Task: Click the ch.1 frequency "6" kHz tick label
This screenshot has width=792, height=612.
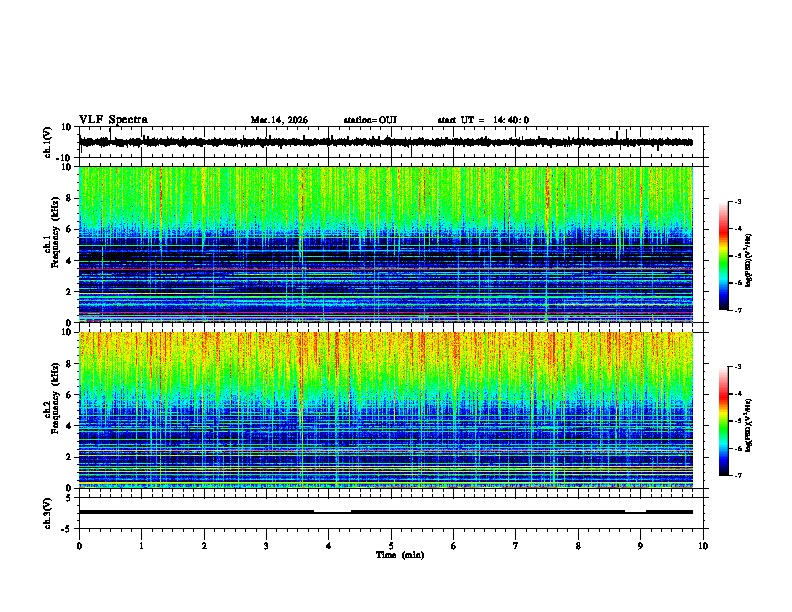Action: 69,230
